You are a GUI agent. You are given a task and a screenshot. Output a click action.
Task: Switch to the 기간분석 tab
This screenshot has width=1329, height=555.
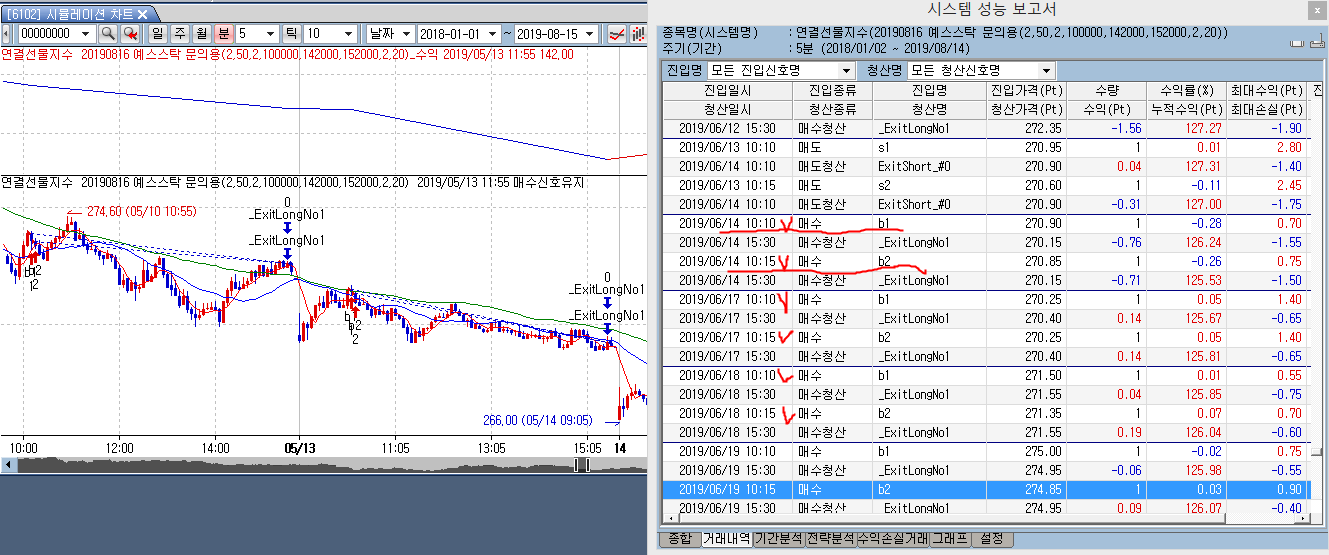click(x=779, y=539)
